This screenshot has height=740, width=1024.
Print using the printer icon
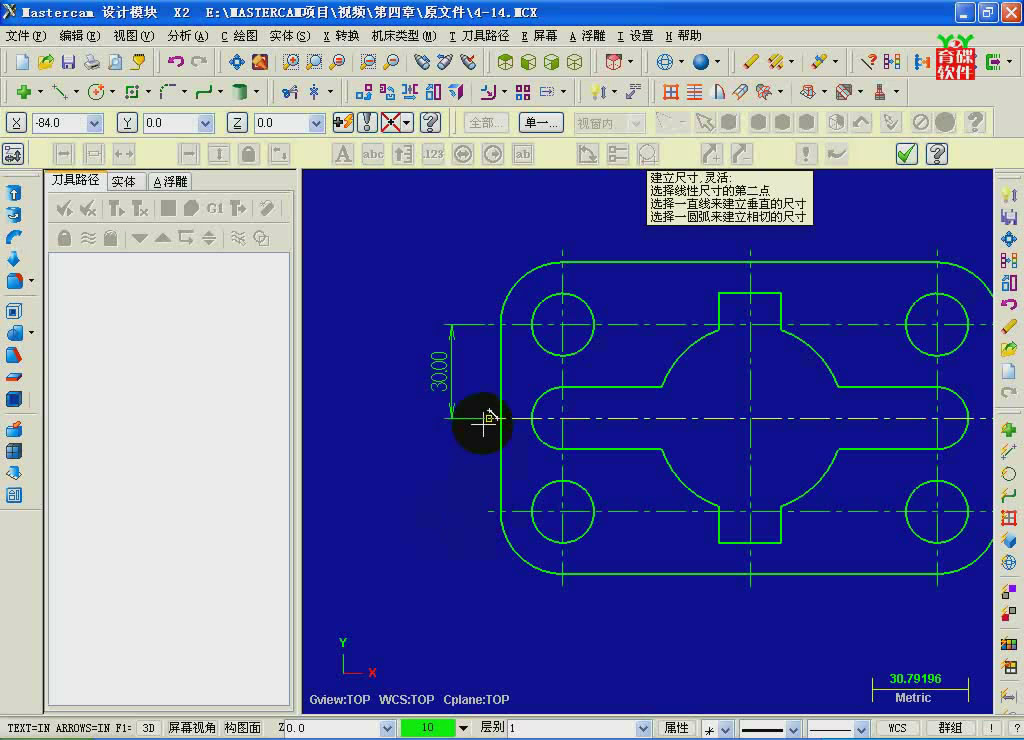point(92,62)
